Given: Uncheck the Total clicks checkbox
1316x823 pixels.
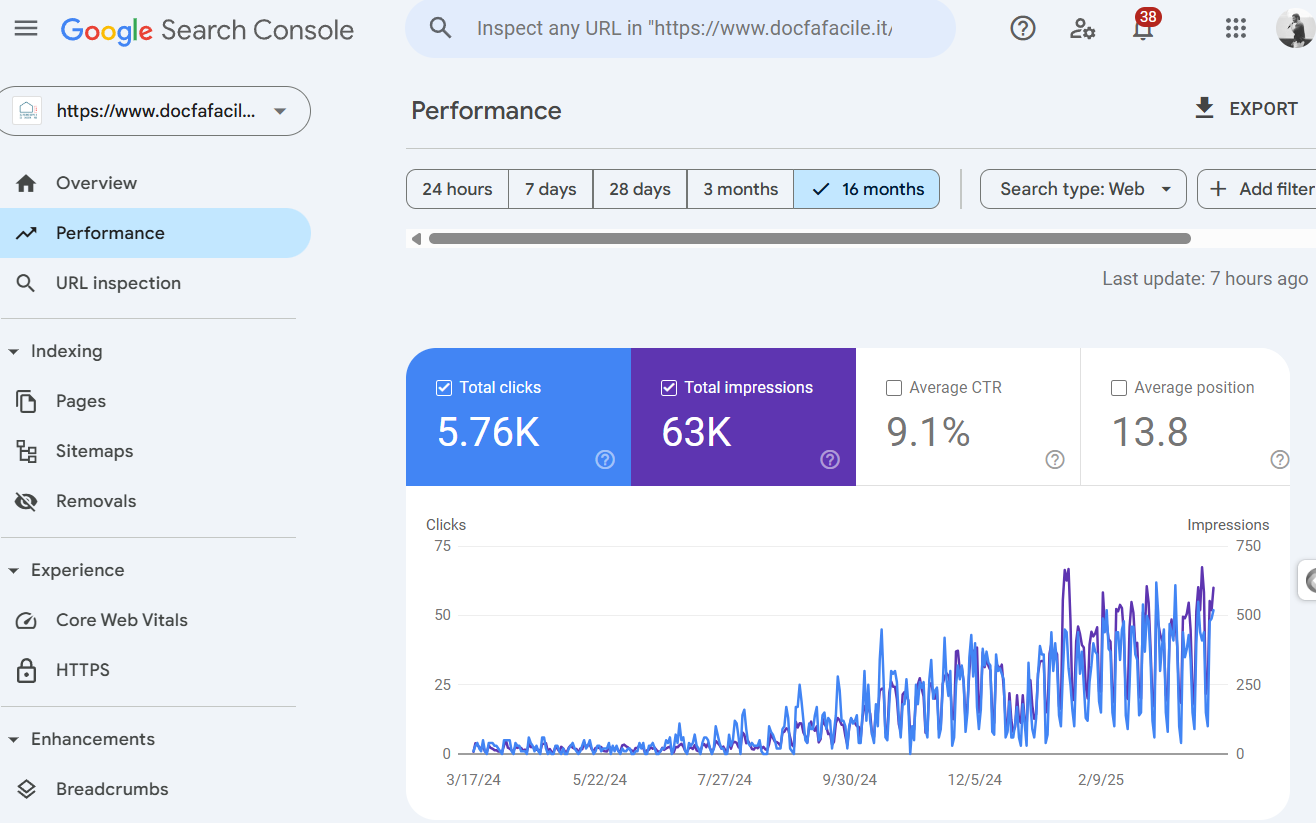Looking at the screenshot, I should click(445, 388).
